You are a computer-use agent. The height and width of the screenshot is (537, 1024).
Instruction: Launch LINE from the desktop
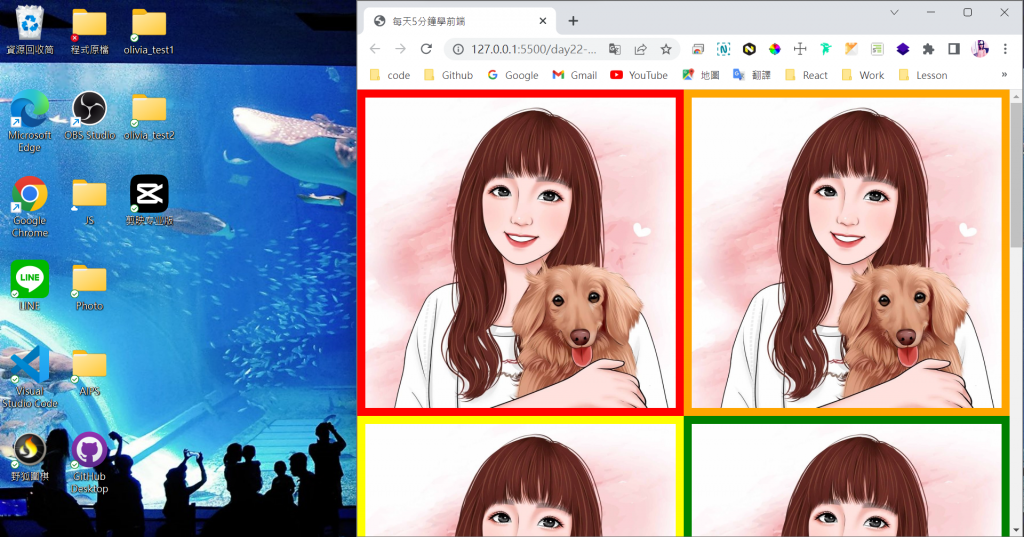[x=29, y=286]
